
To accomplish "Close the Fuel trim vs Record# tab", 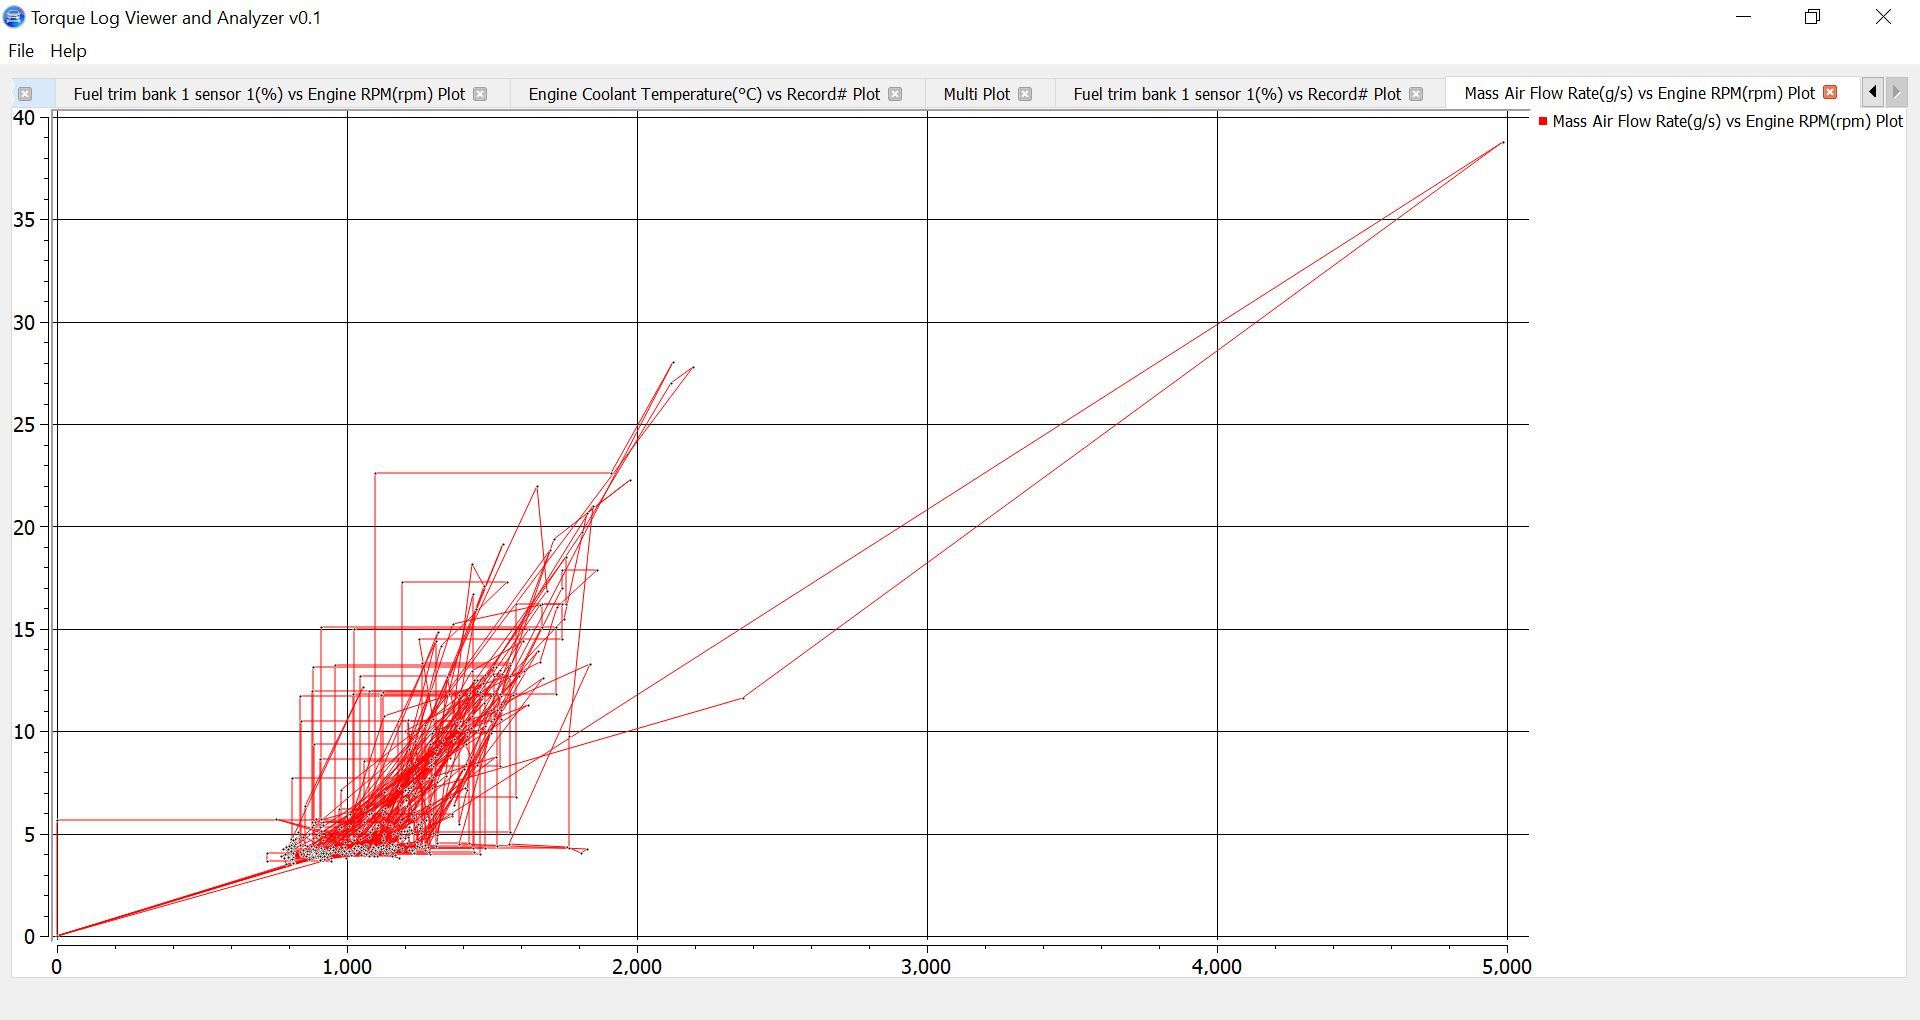I will tap(1416, 94).
